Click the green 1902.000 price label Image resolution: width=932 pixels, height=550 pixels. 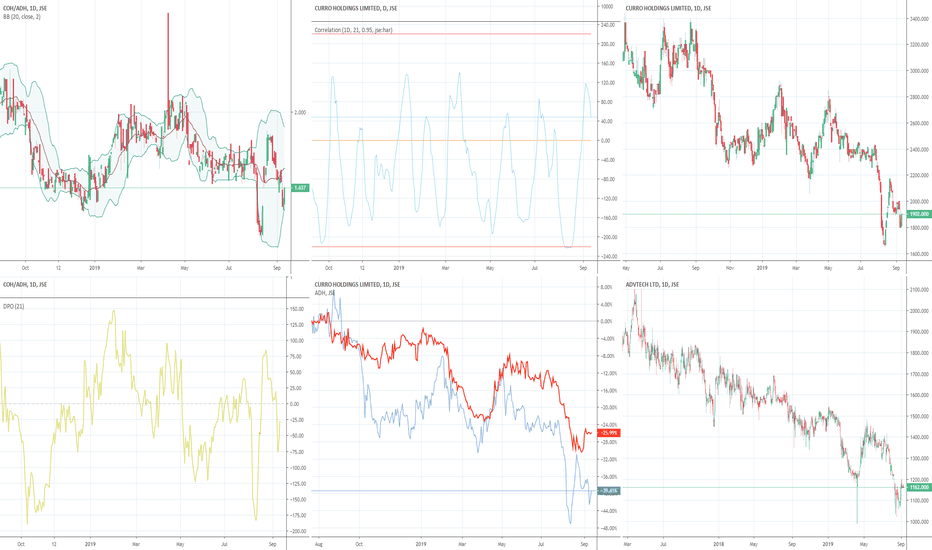[x=918, y=214]
